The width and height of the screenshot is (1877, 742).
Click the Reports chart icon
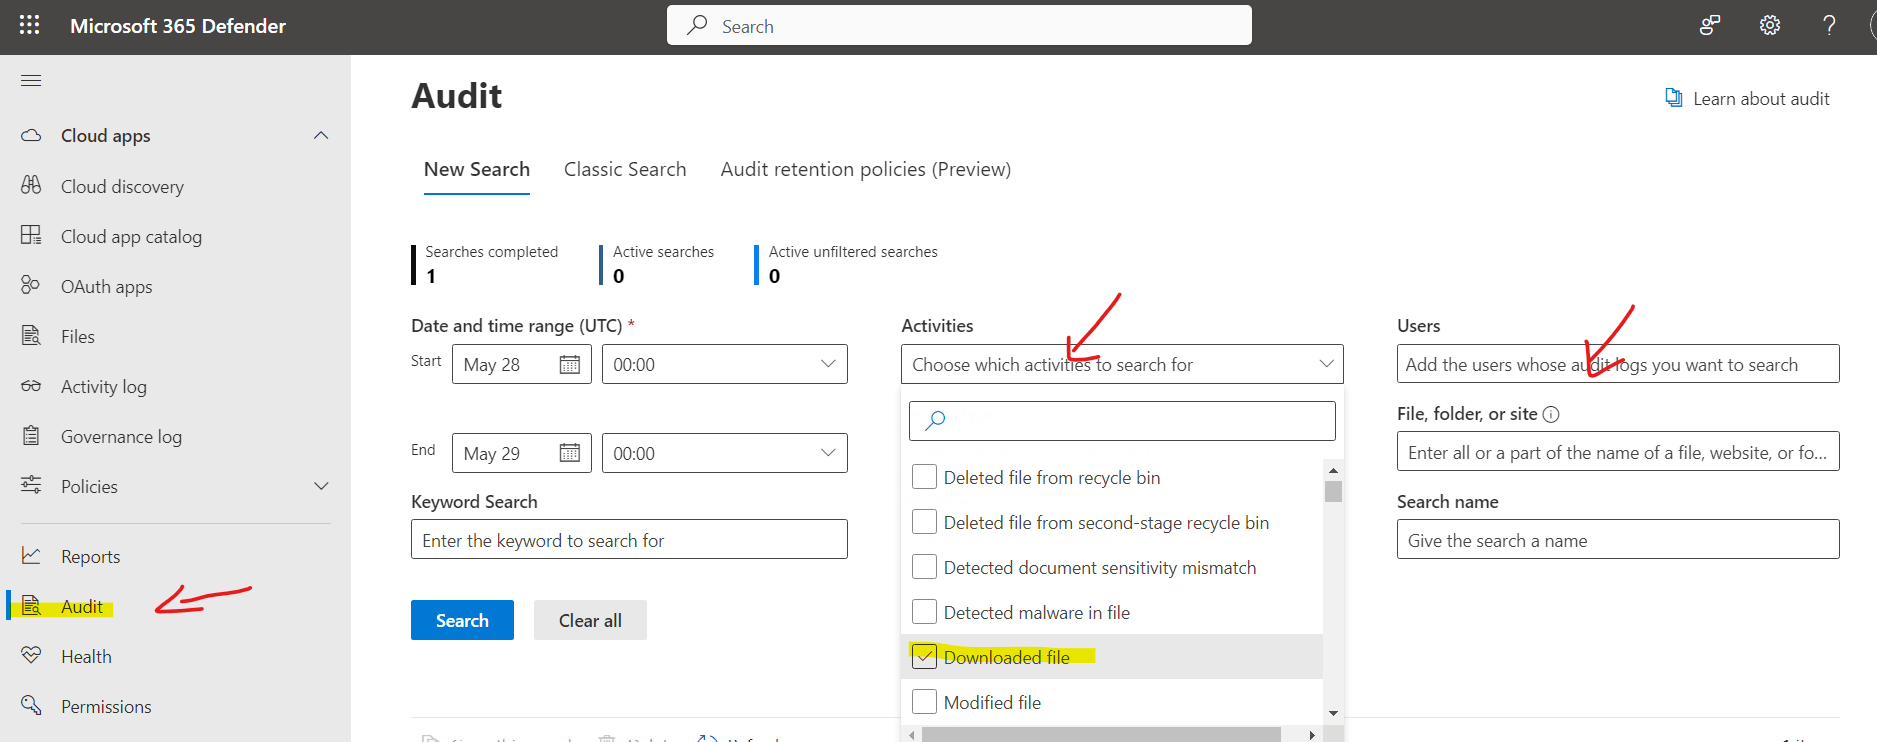pos(31,555)
